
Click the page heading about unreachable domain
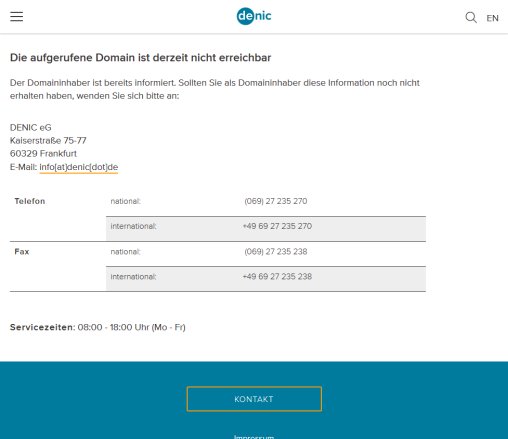(140, 58)
